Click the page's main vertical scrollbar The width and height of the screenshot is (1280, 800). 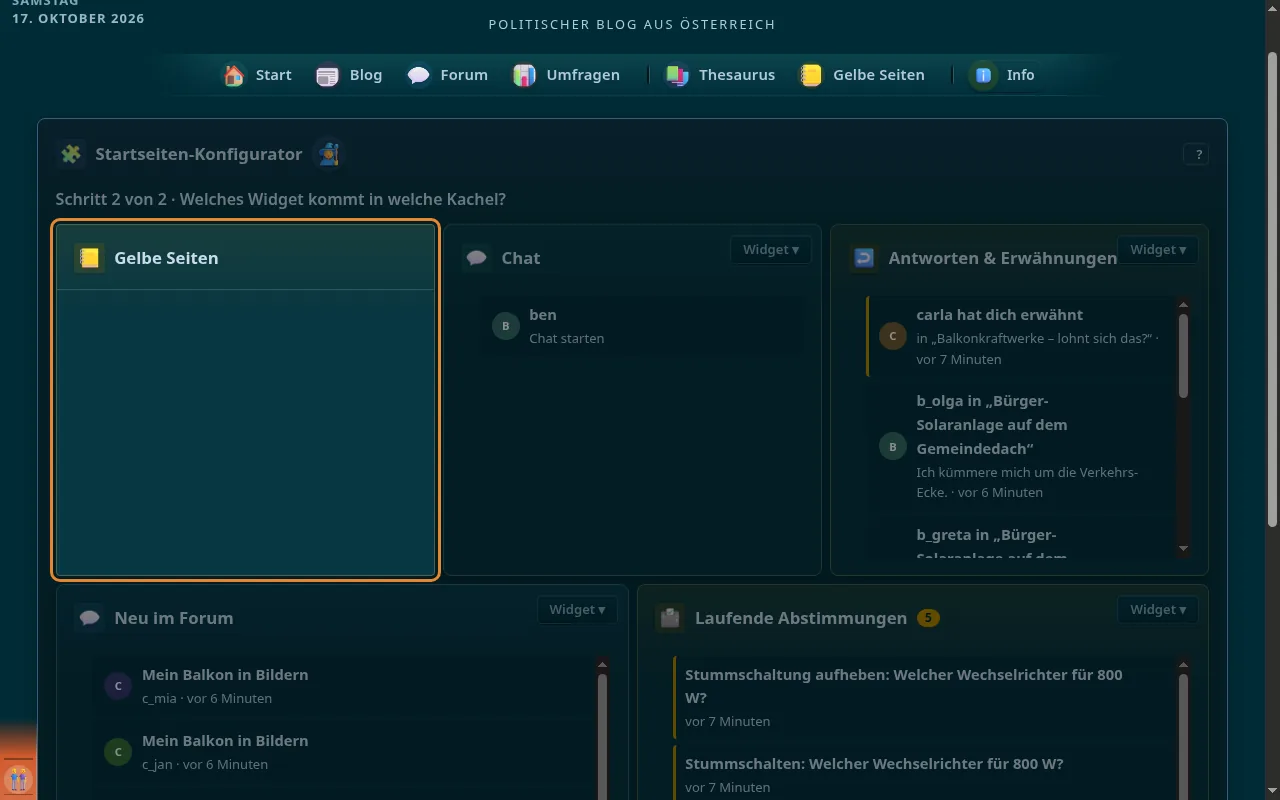1272,290
